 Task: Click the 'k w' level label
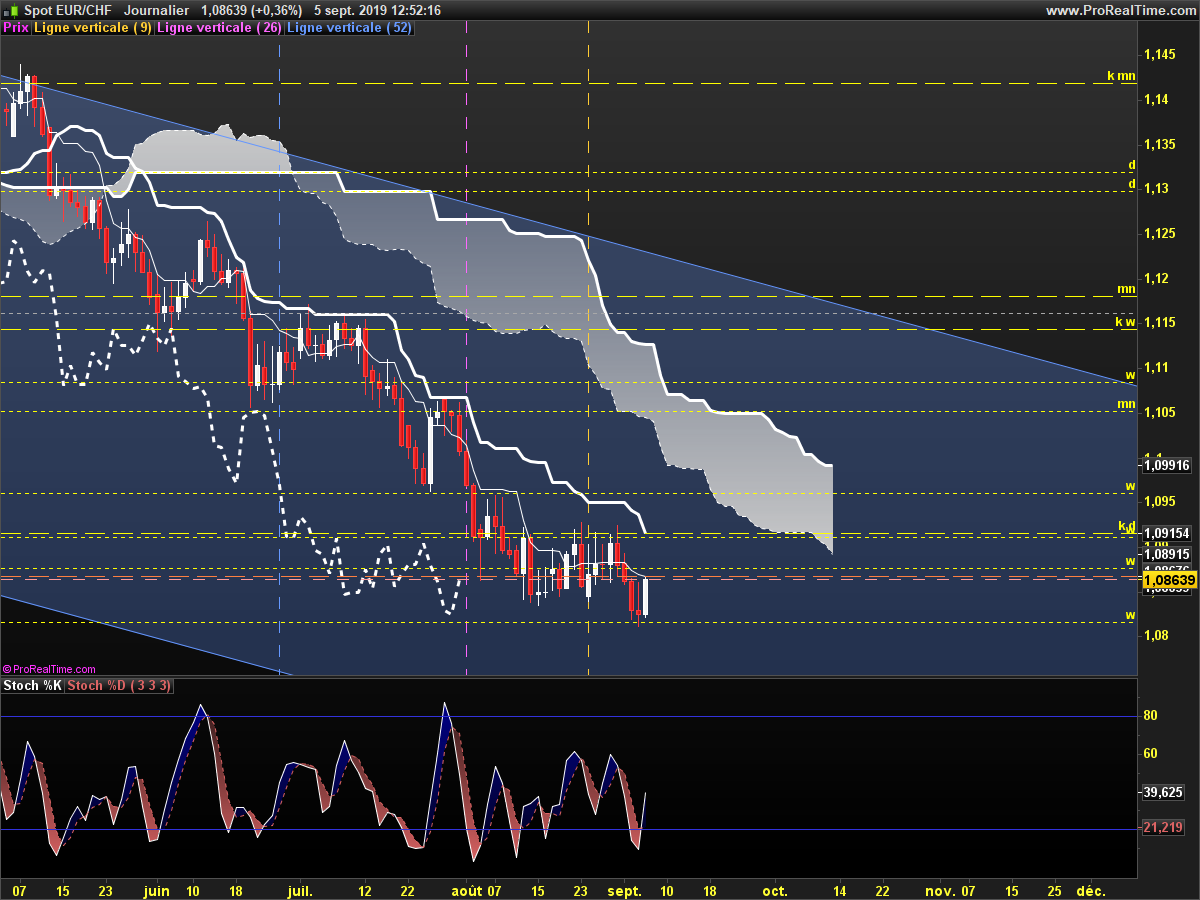tap(1125, 322)
